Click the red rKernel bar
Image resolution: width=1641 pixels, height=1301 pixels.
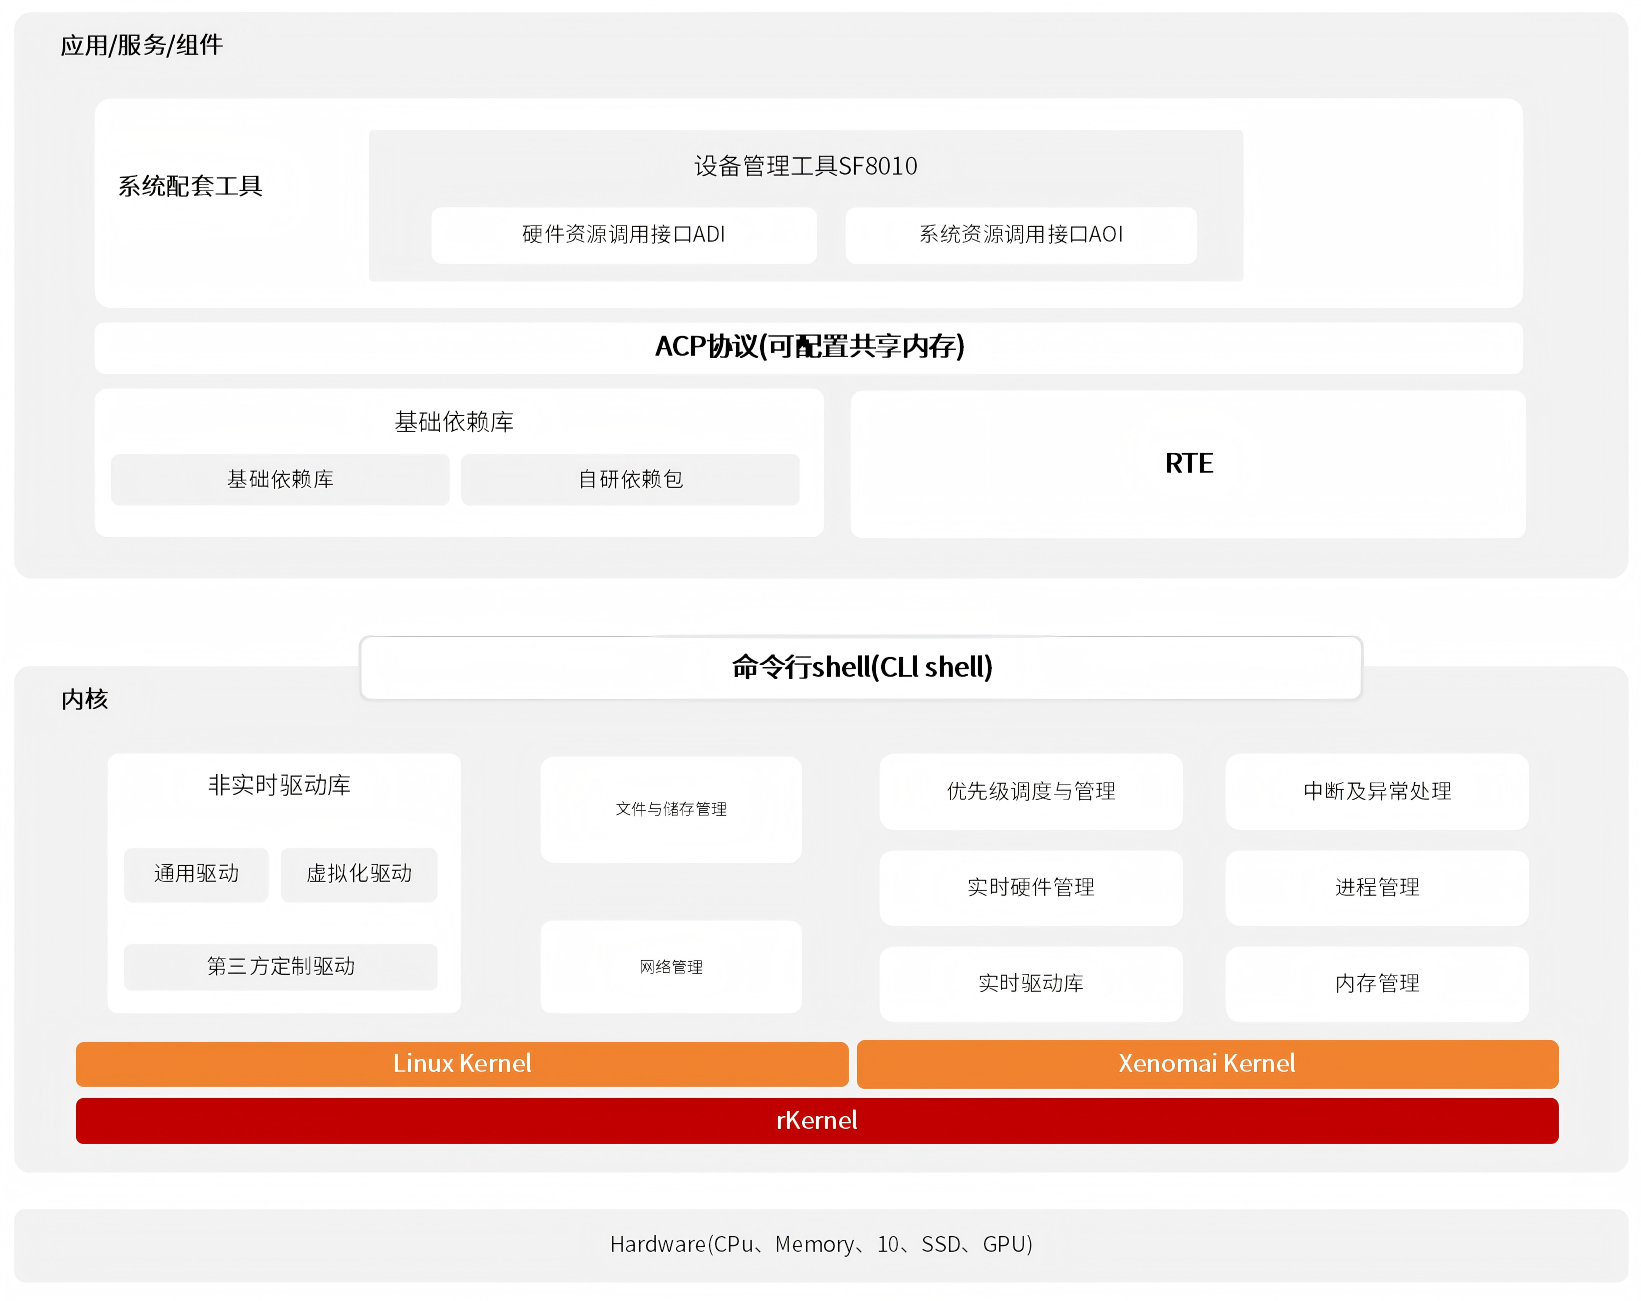tap(817, 1121)
